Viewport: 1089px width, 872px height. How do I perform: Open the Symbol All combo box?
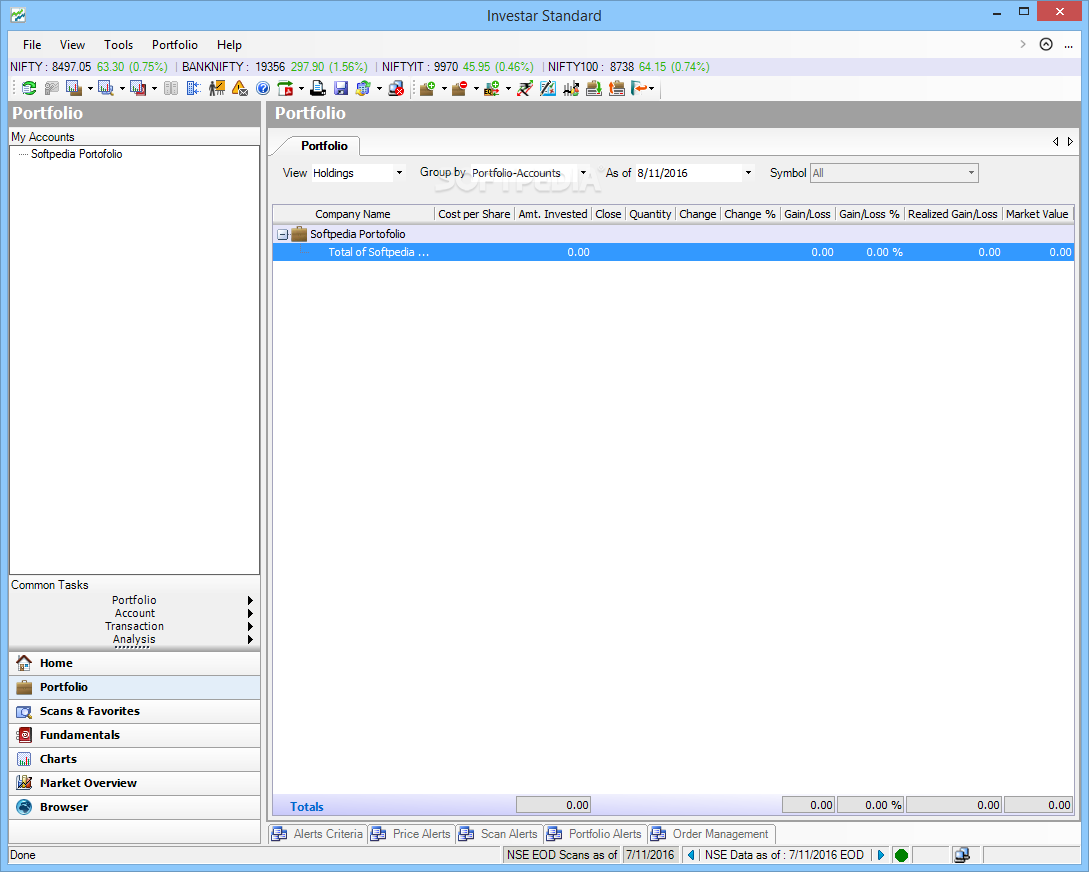[895, 173]
